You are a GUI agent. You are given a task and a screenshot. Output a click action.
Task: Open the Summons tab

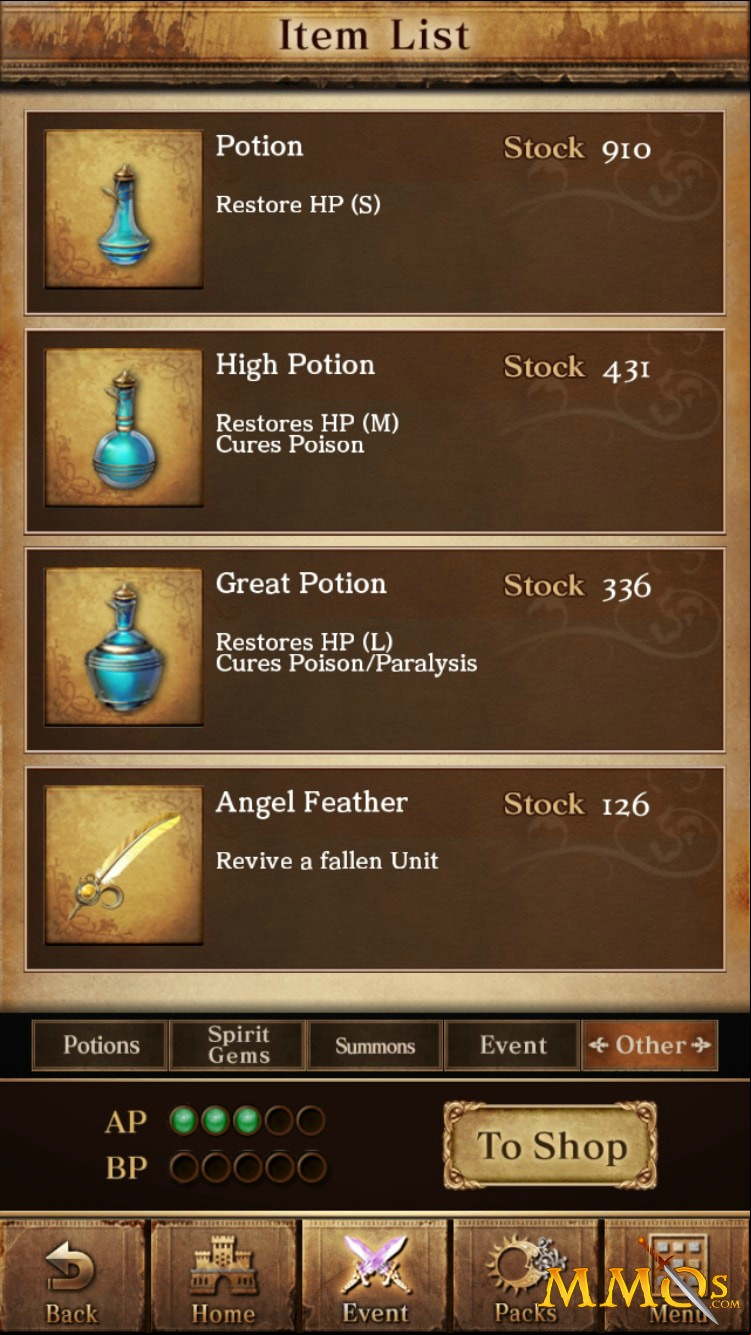pos(375,1046)
